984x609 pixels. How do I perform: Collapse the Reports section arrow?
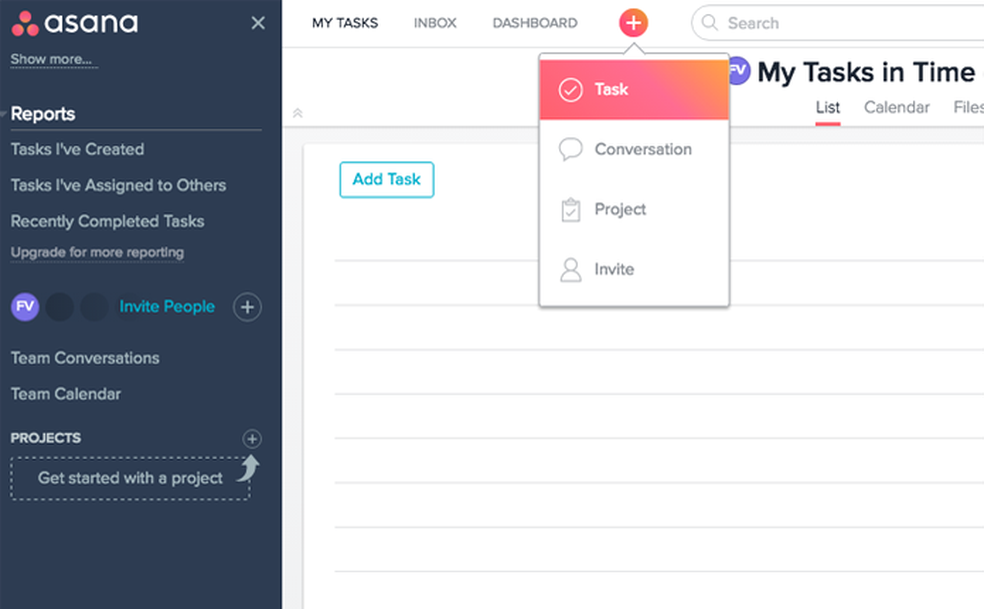click(x=4, y=114)
